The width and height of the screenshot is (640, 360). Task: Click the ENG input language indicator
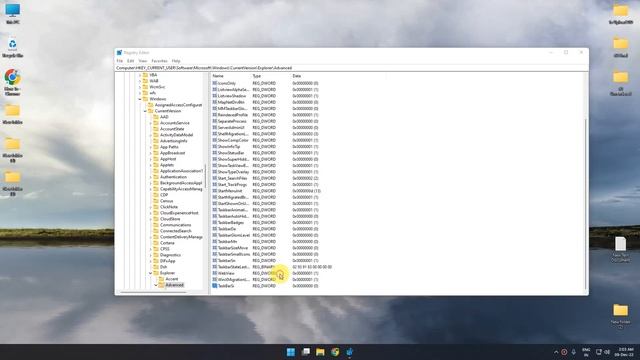point(586,352)
